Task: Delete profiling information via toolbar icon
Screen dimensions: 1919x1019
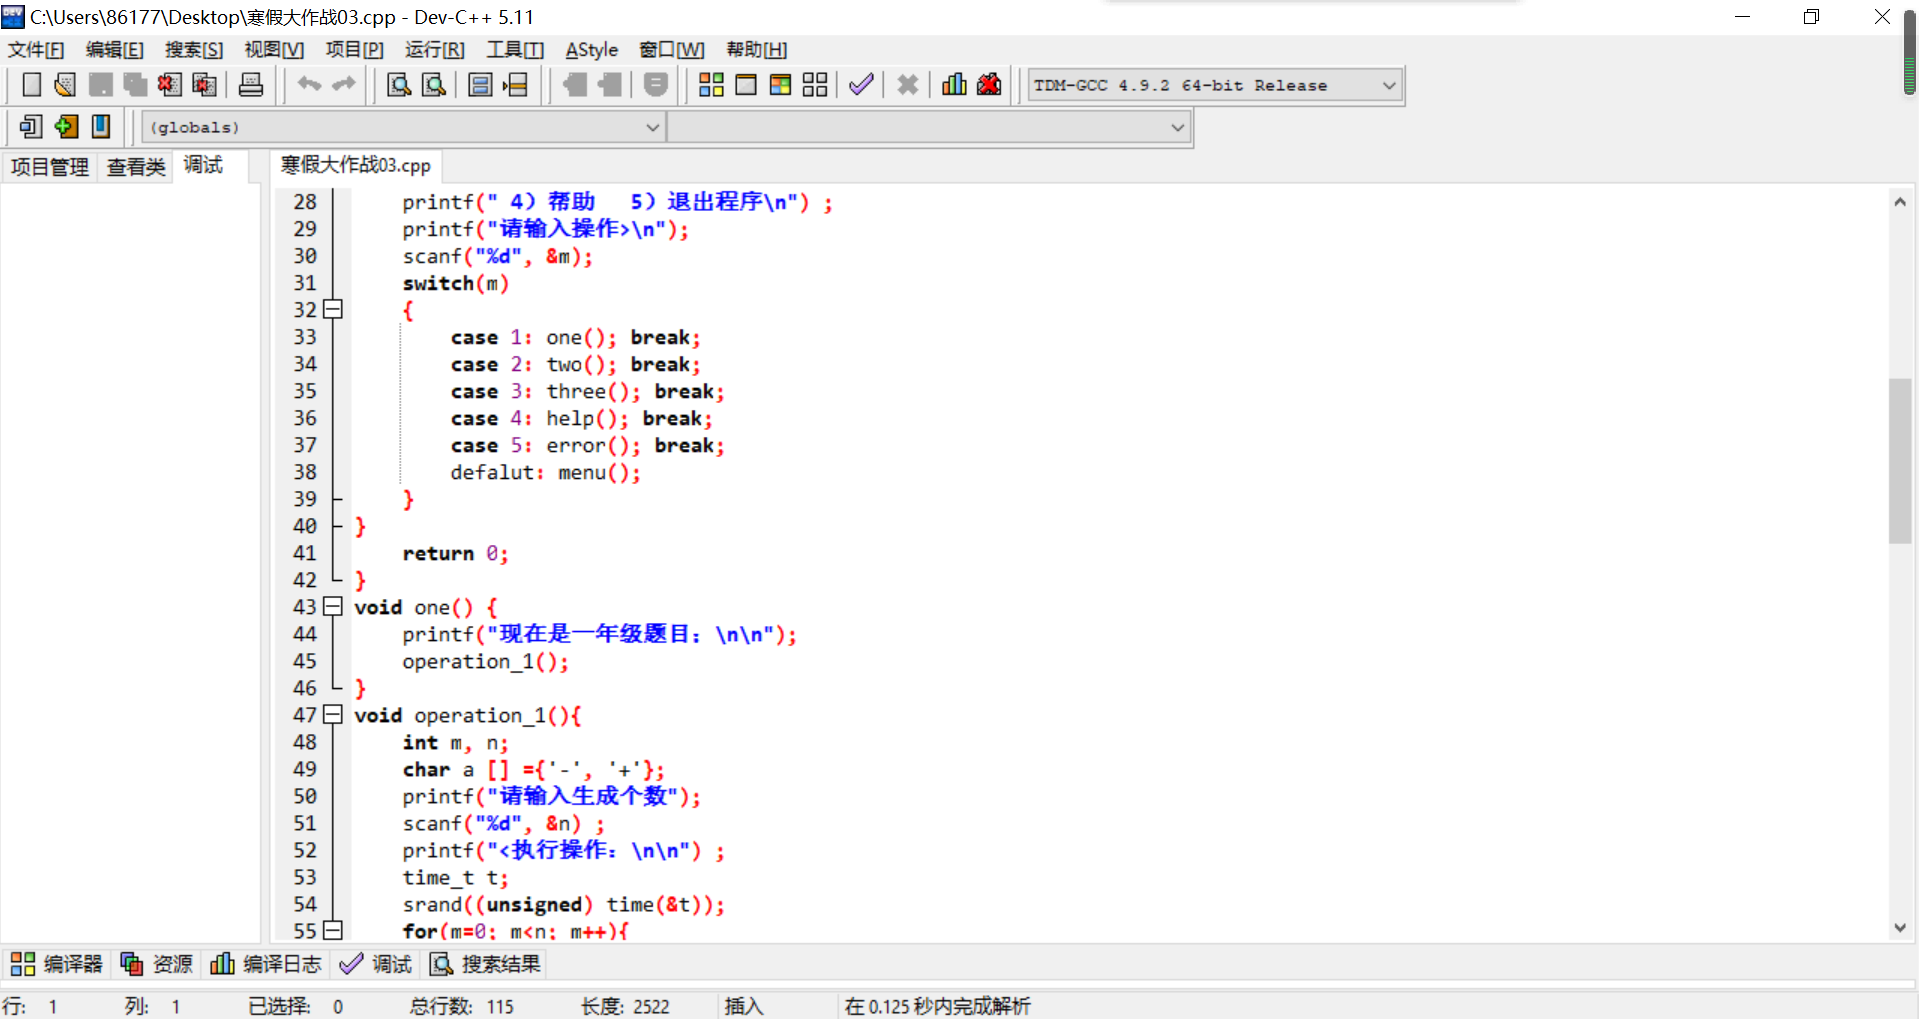Action: [x=989, y=85]
